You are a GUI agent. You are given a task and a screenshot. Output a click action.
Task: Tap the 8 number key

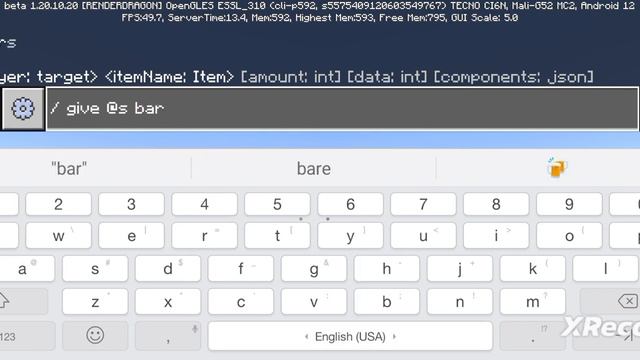point(496,204)
